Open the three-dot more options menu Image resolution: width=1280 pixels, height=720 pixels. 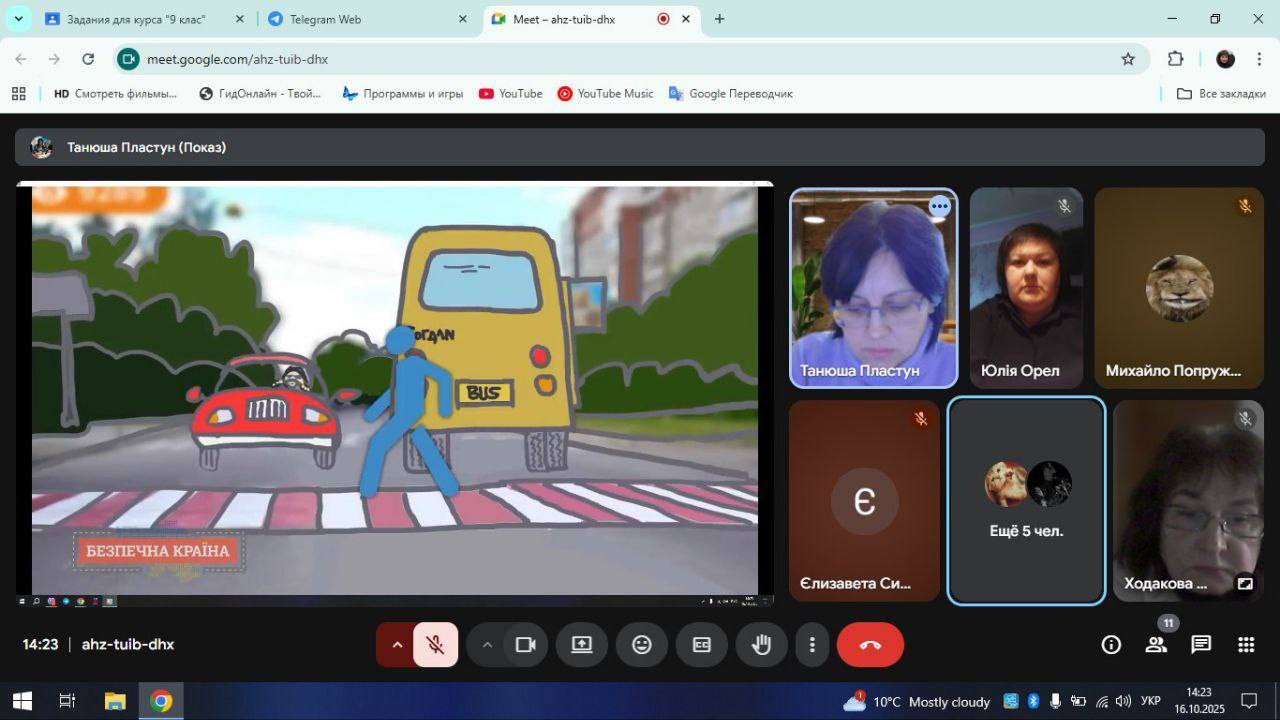pyautogui.click(x=813, y=645)
